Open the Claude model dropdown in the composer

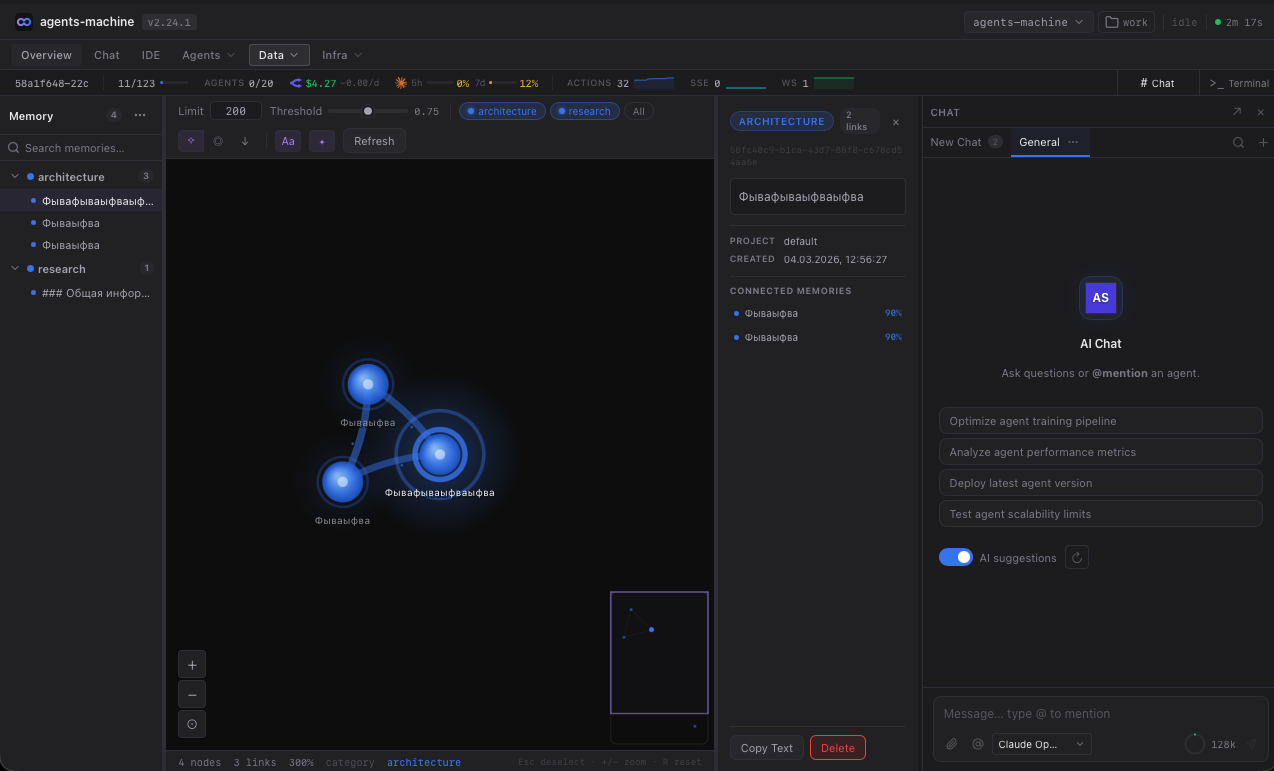pyautogui.click(x=1040, y=744)
